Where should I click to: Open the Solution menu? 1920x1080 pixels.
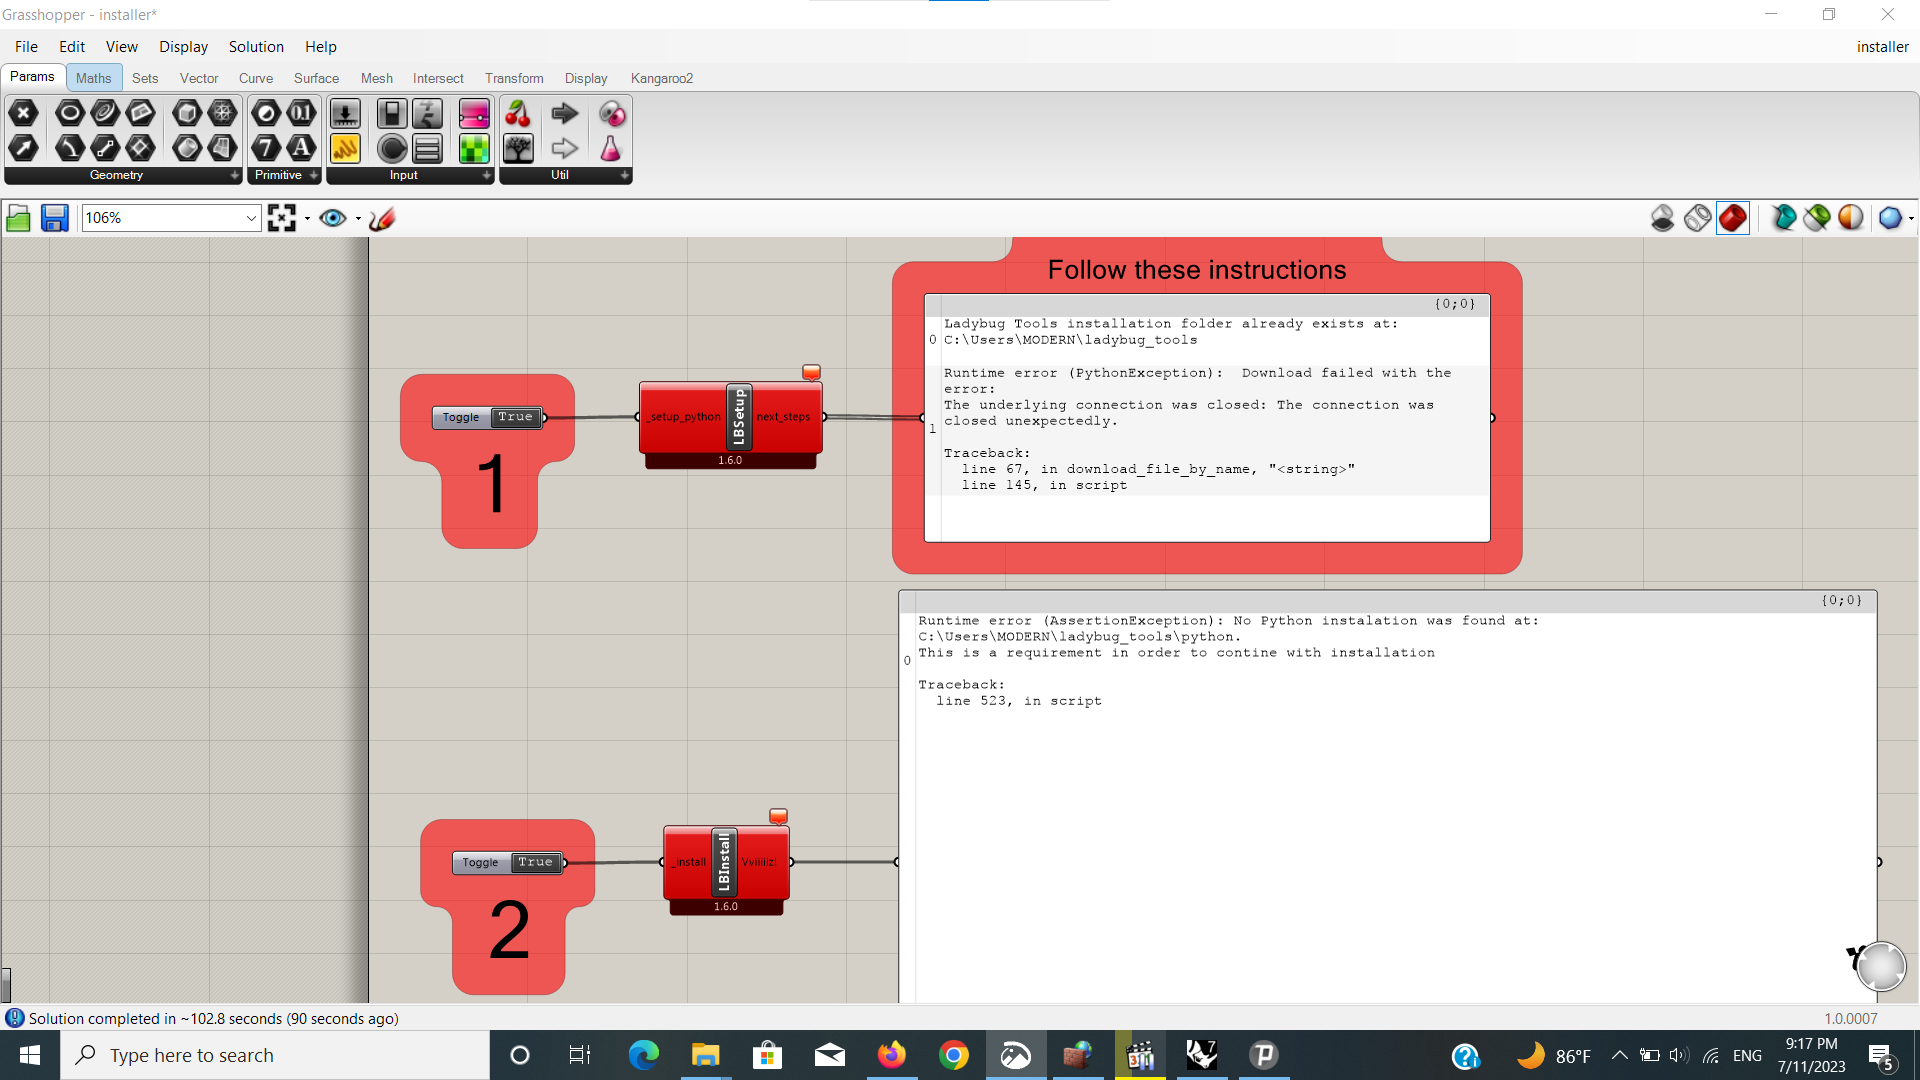(x=256, y=47)
